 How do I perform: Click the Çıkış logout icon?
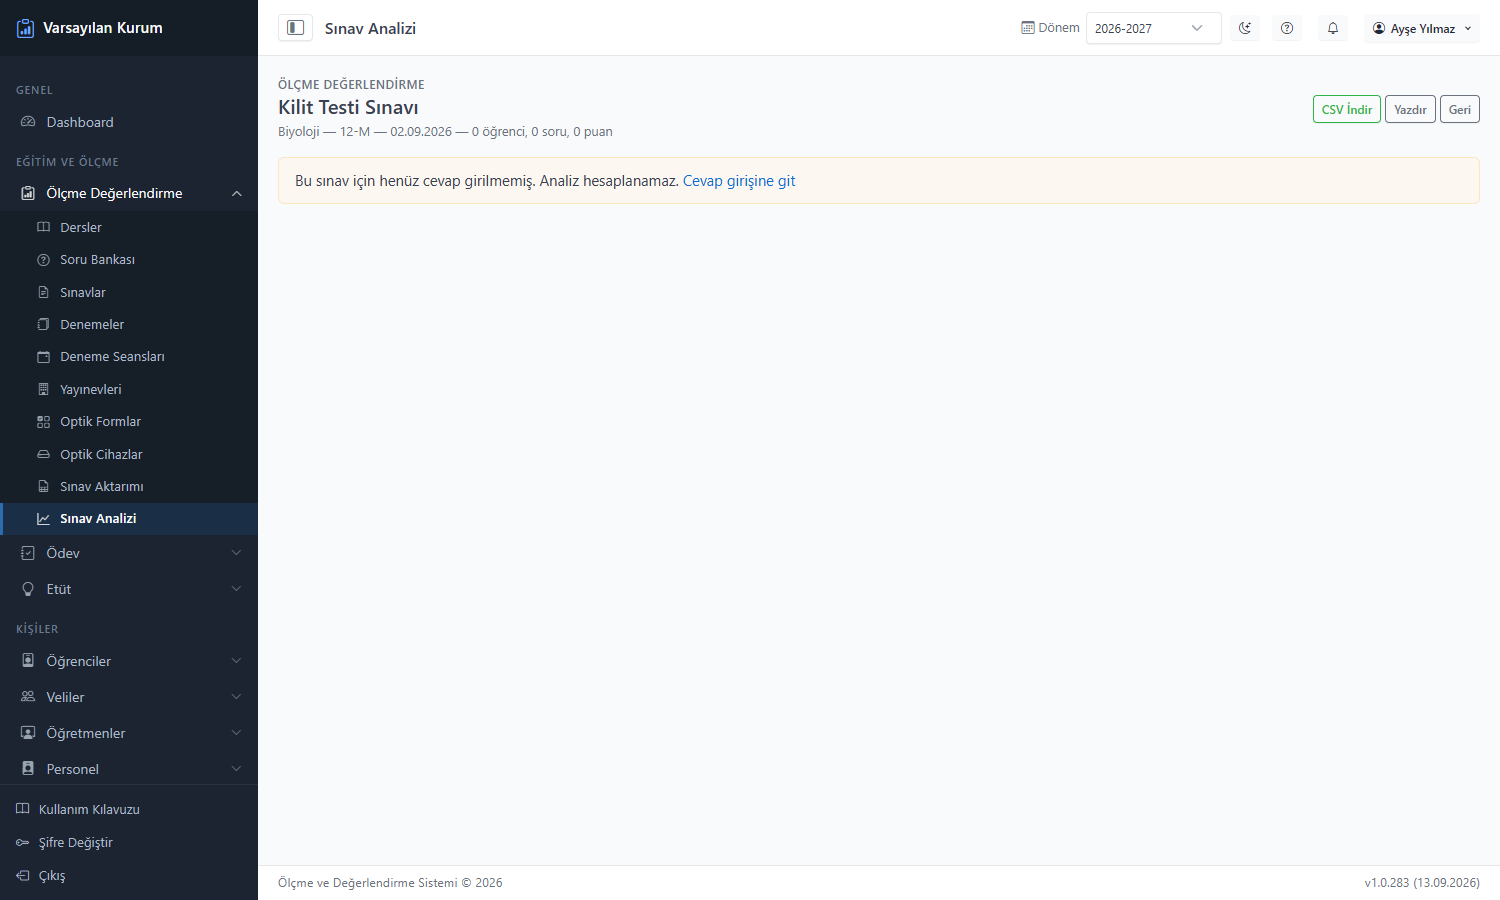click(x=23, y=875)
